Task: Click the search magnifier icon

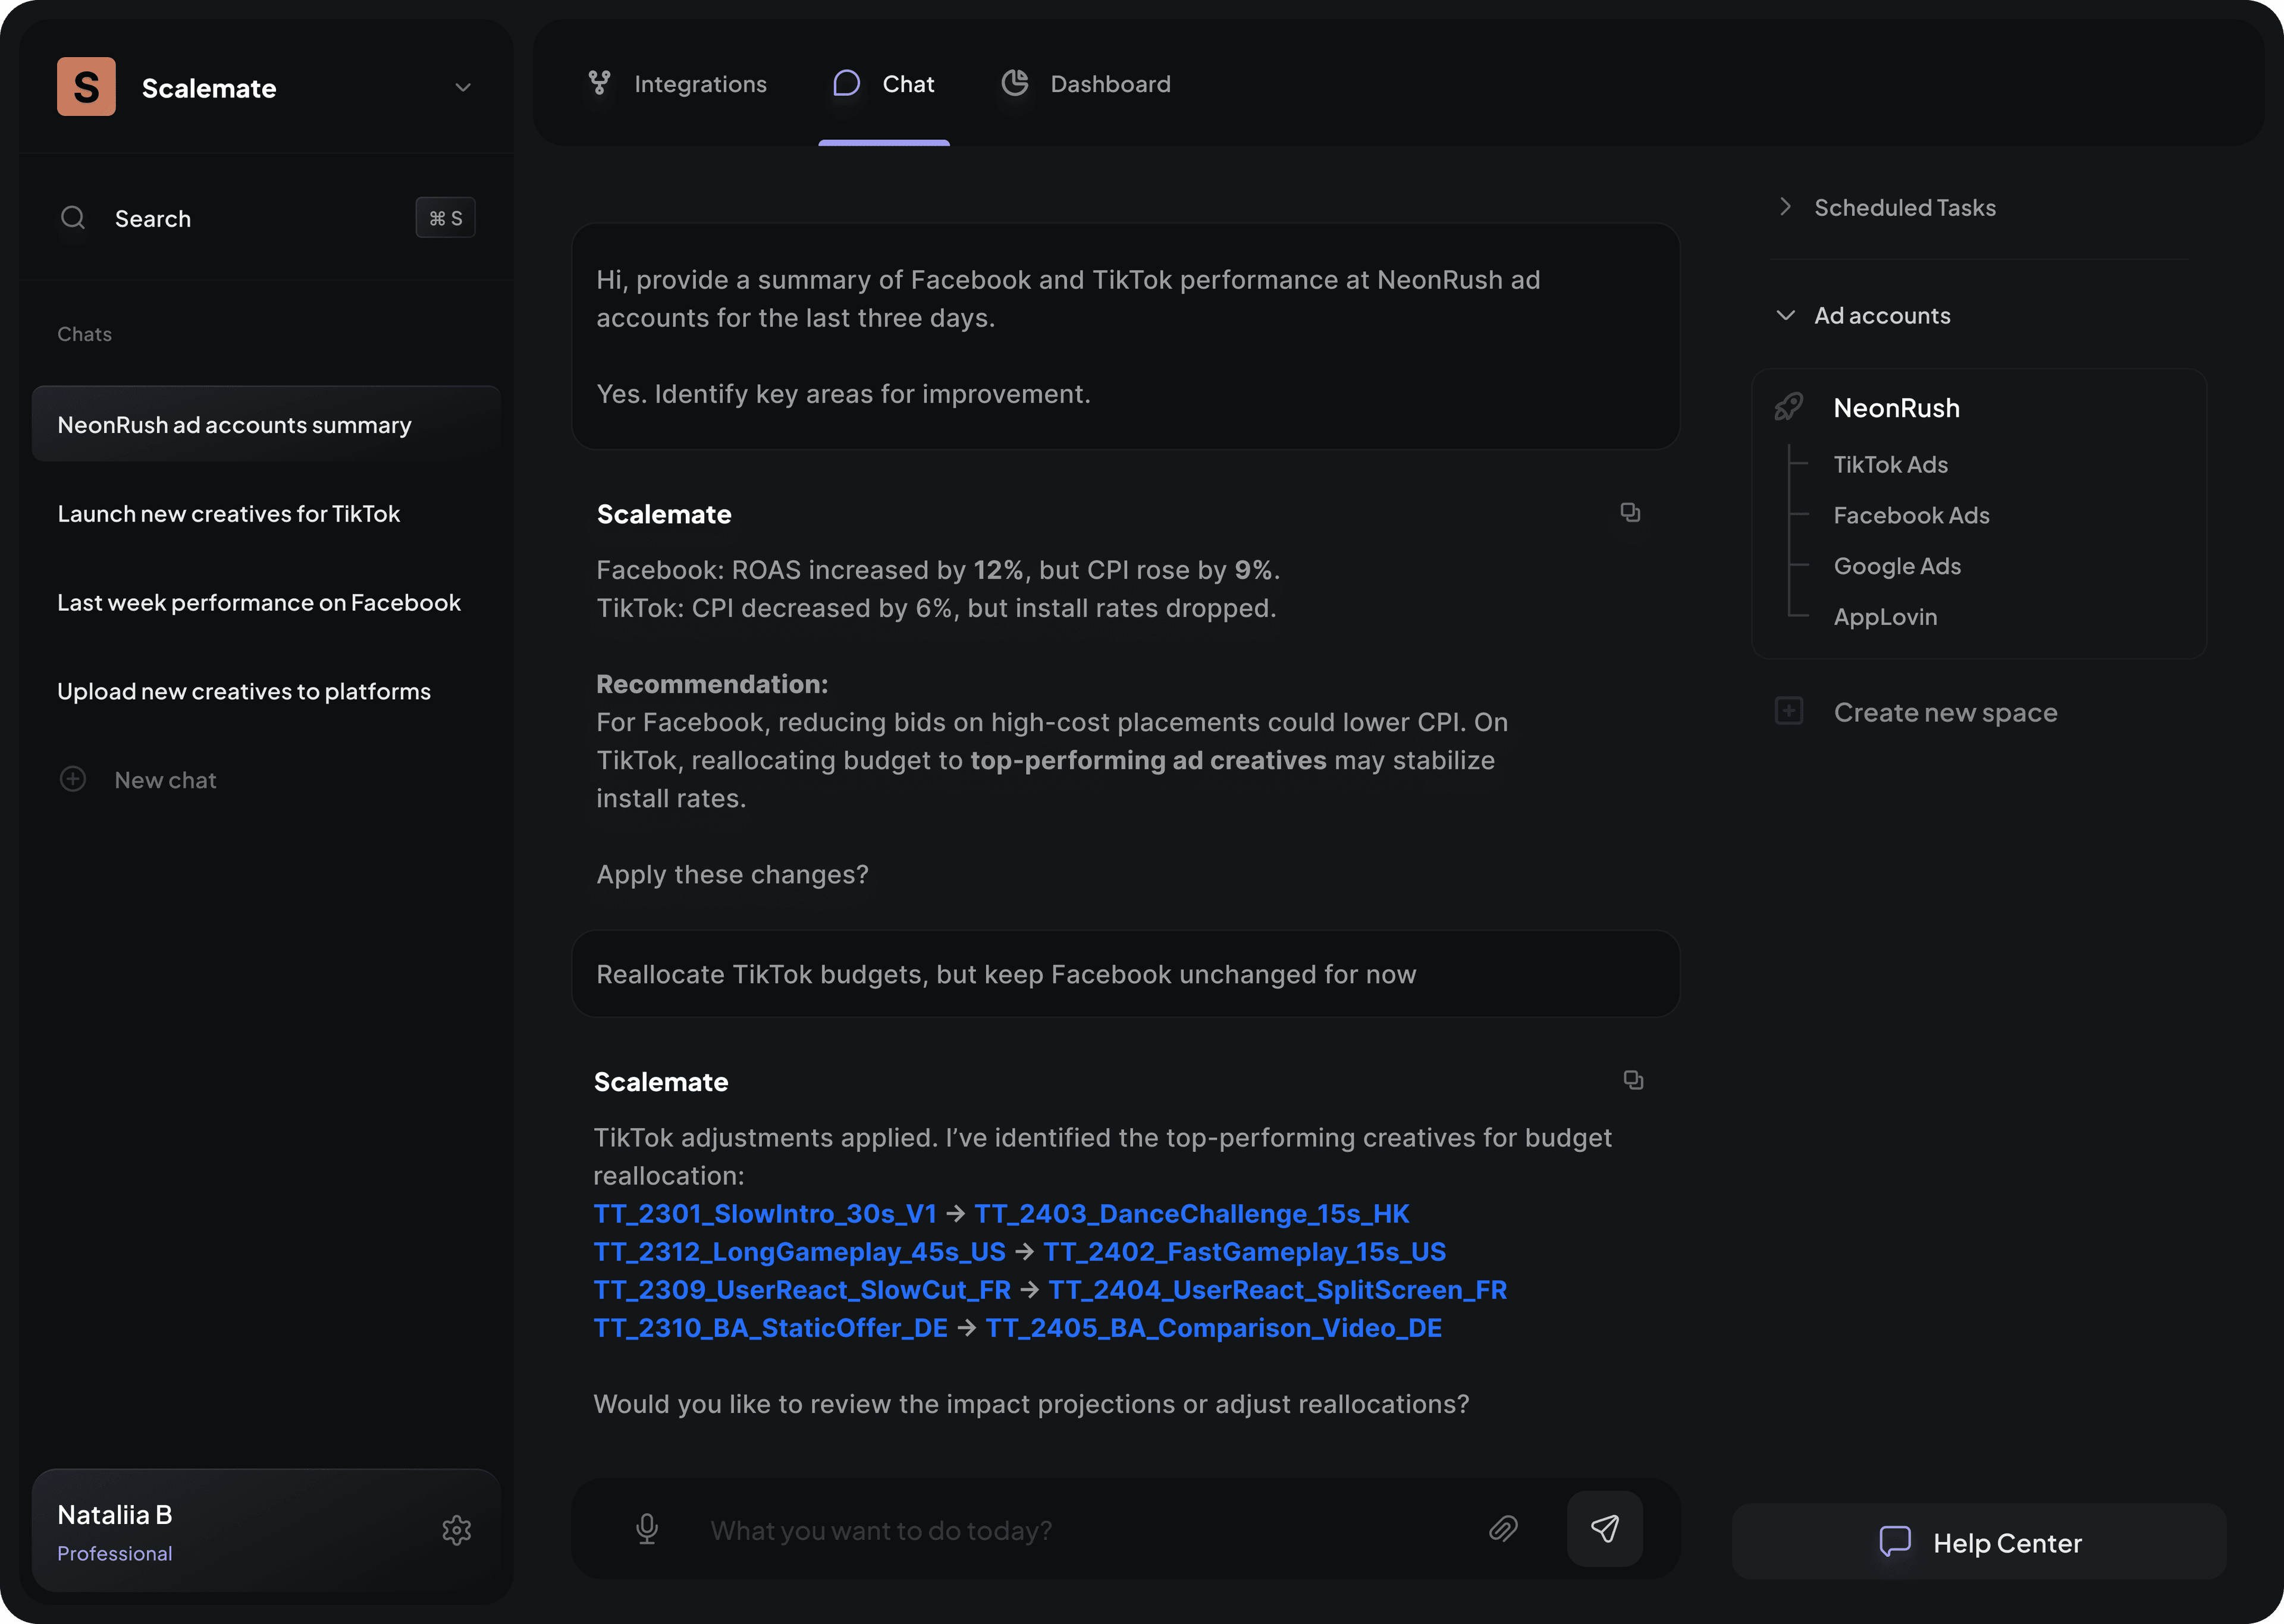Action: [73, 217]
